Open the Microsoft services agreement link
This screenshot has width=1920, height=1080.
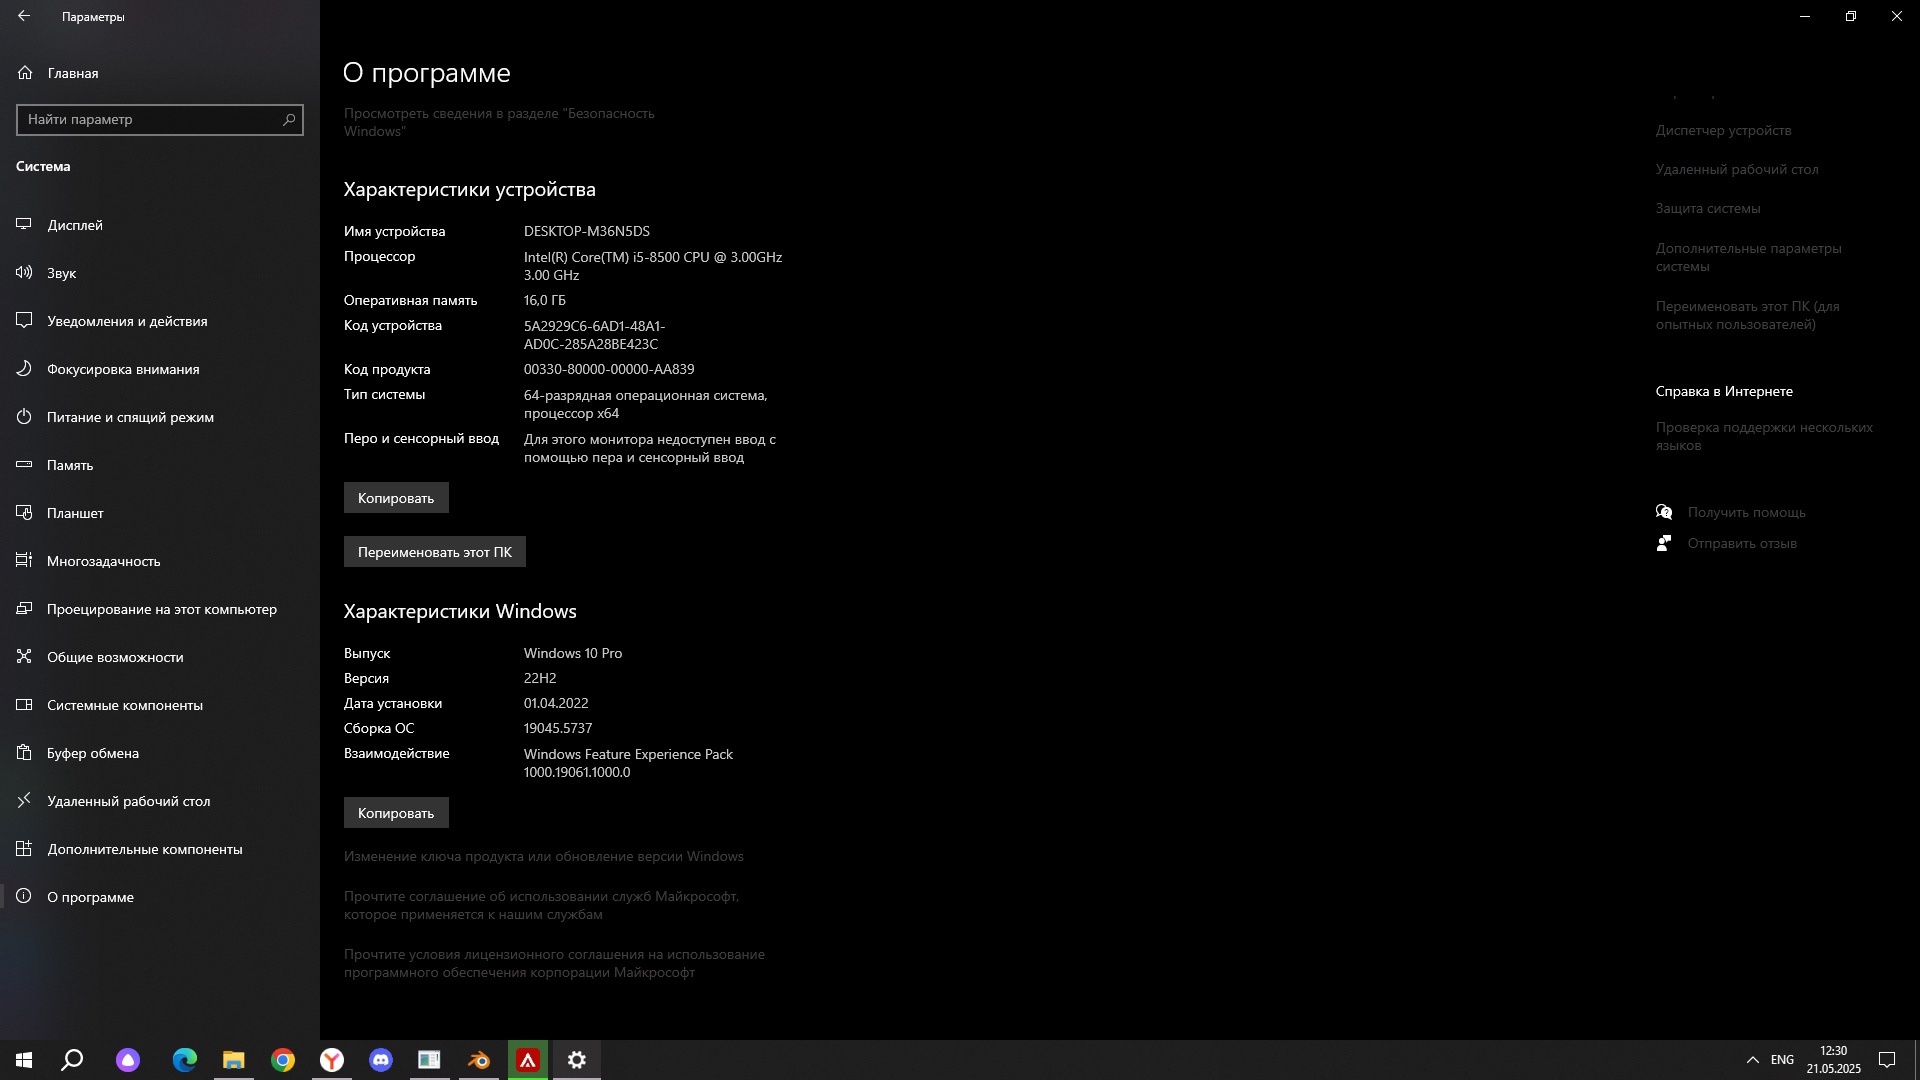(x=541, y=905)
